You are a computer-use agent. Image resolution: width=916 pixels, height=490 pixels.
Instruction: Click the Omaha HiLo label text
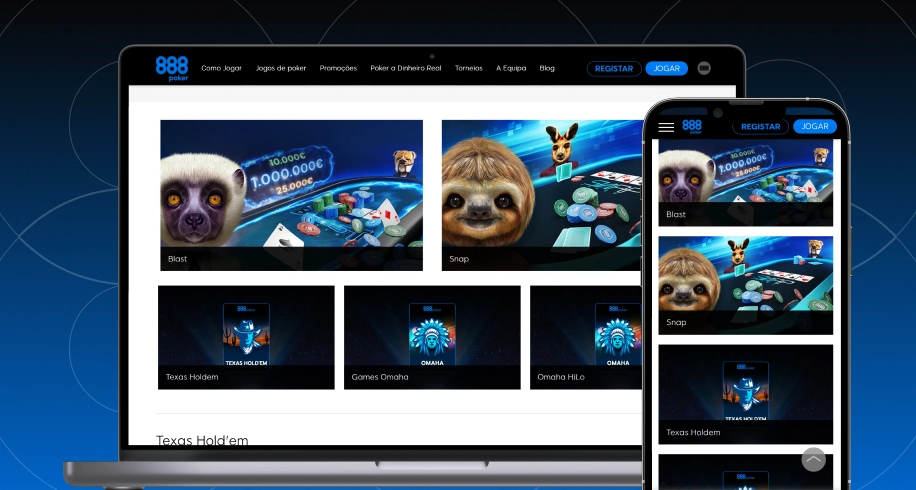561,377
